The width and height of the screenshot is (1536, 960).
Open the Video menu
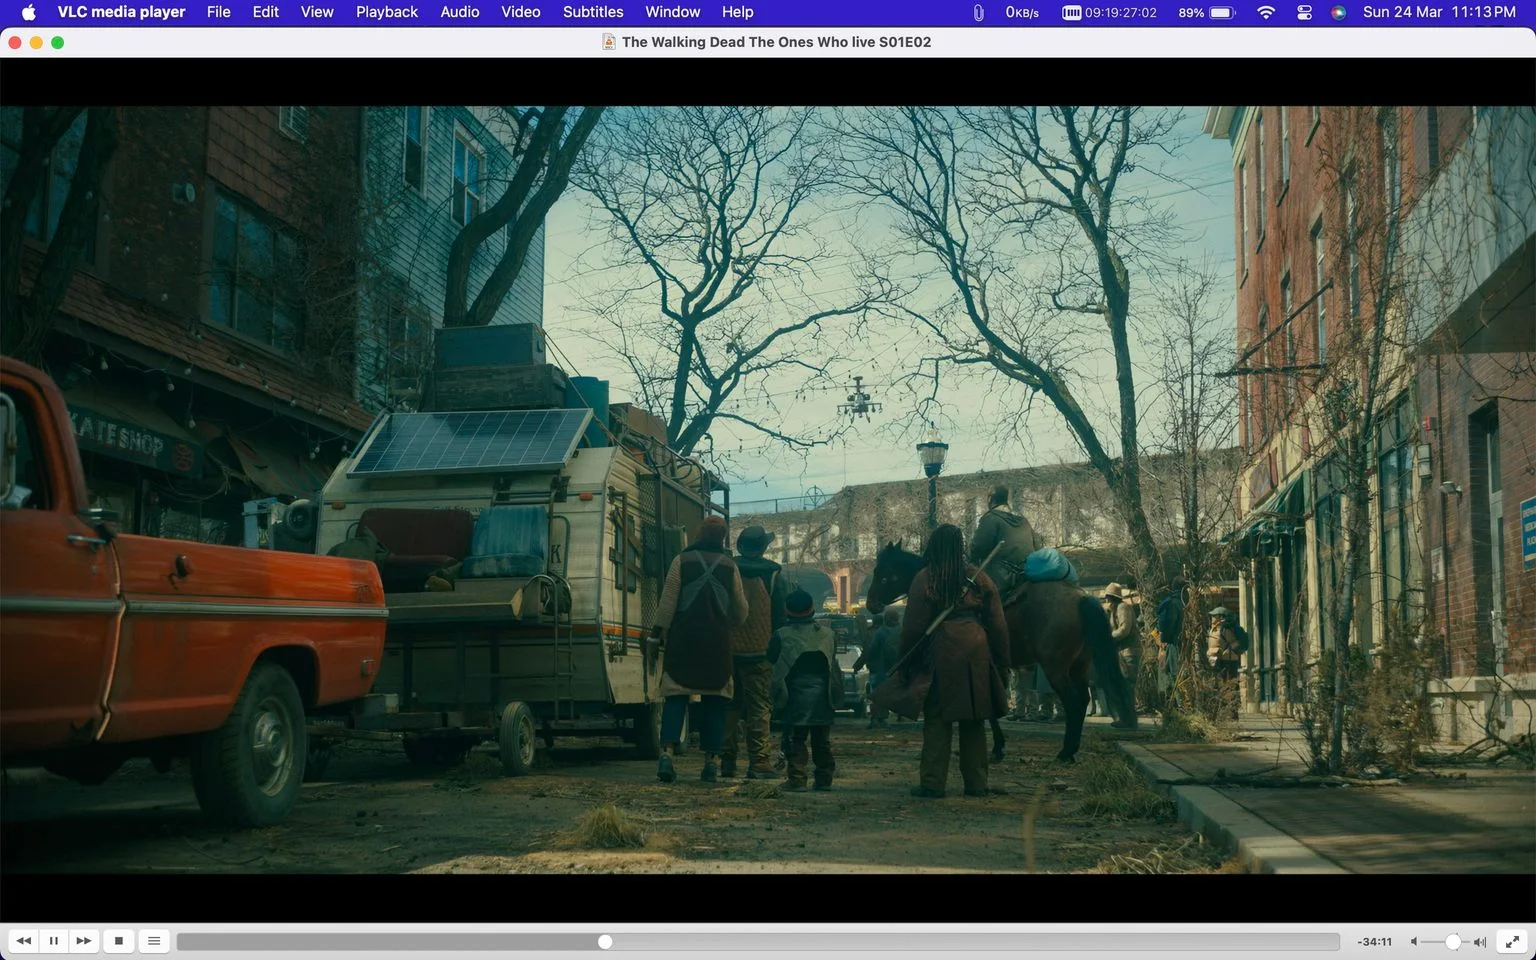click(x=521, y=12)
